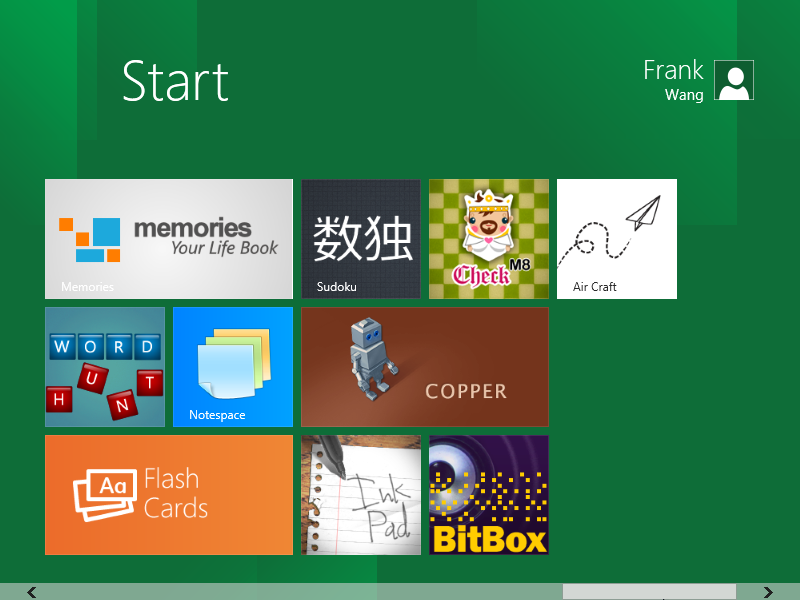The height and width of the screenshot is (600, 800).
Task: Launch the Word Hunt game tile
Action: tap(105, 367)
